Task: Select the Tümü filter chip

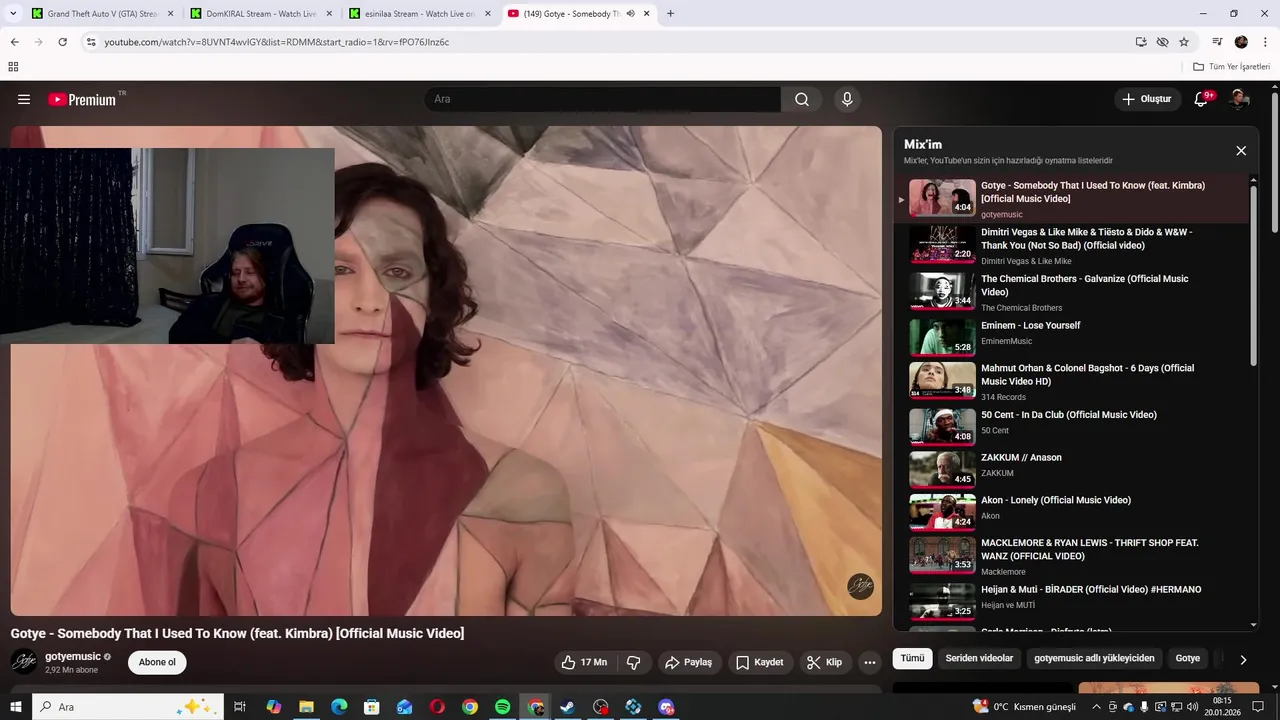Action: (912, 658)
